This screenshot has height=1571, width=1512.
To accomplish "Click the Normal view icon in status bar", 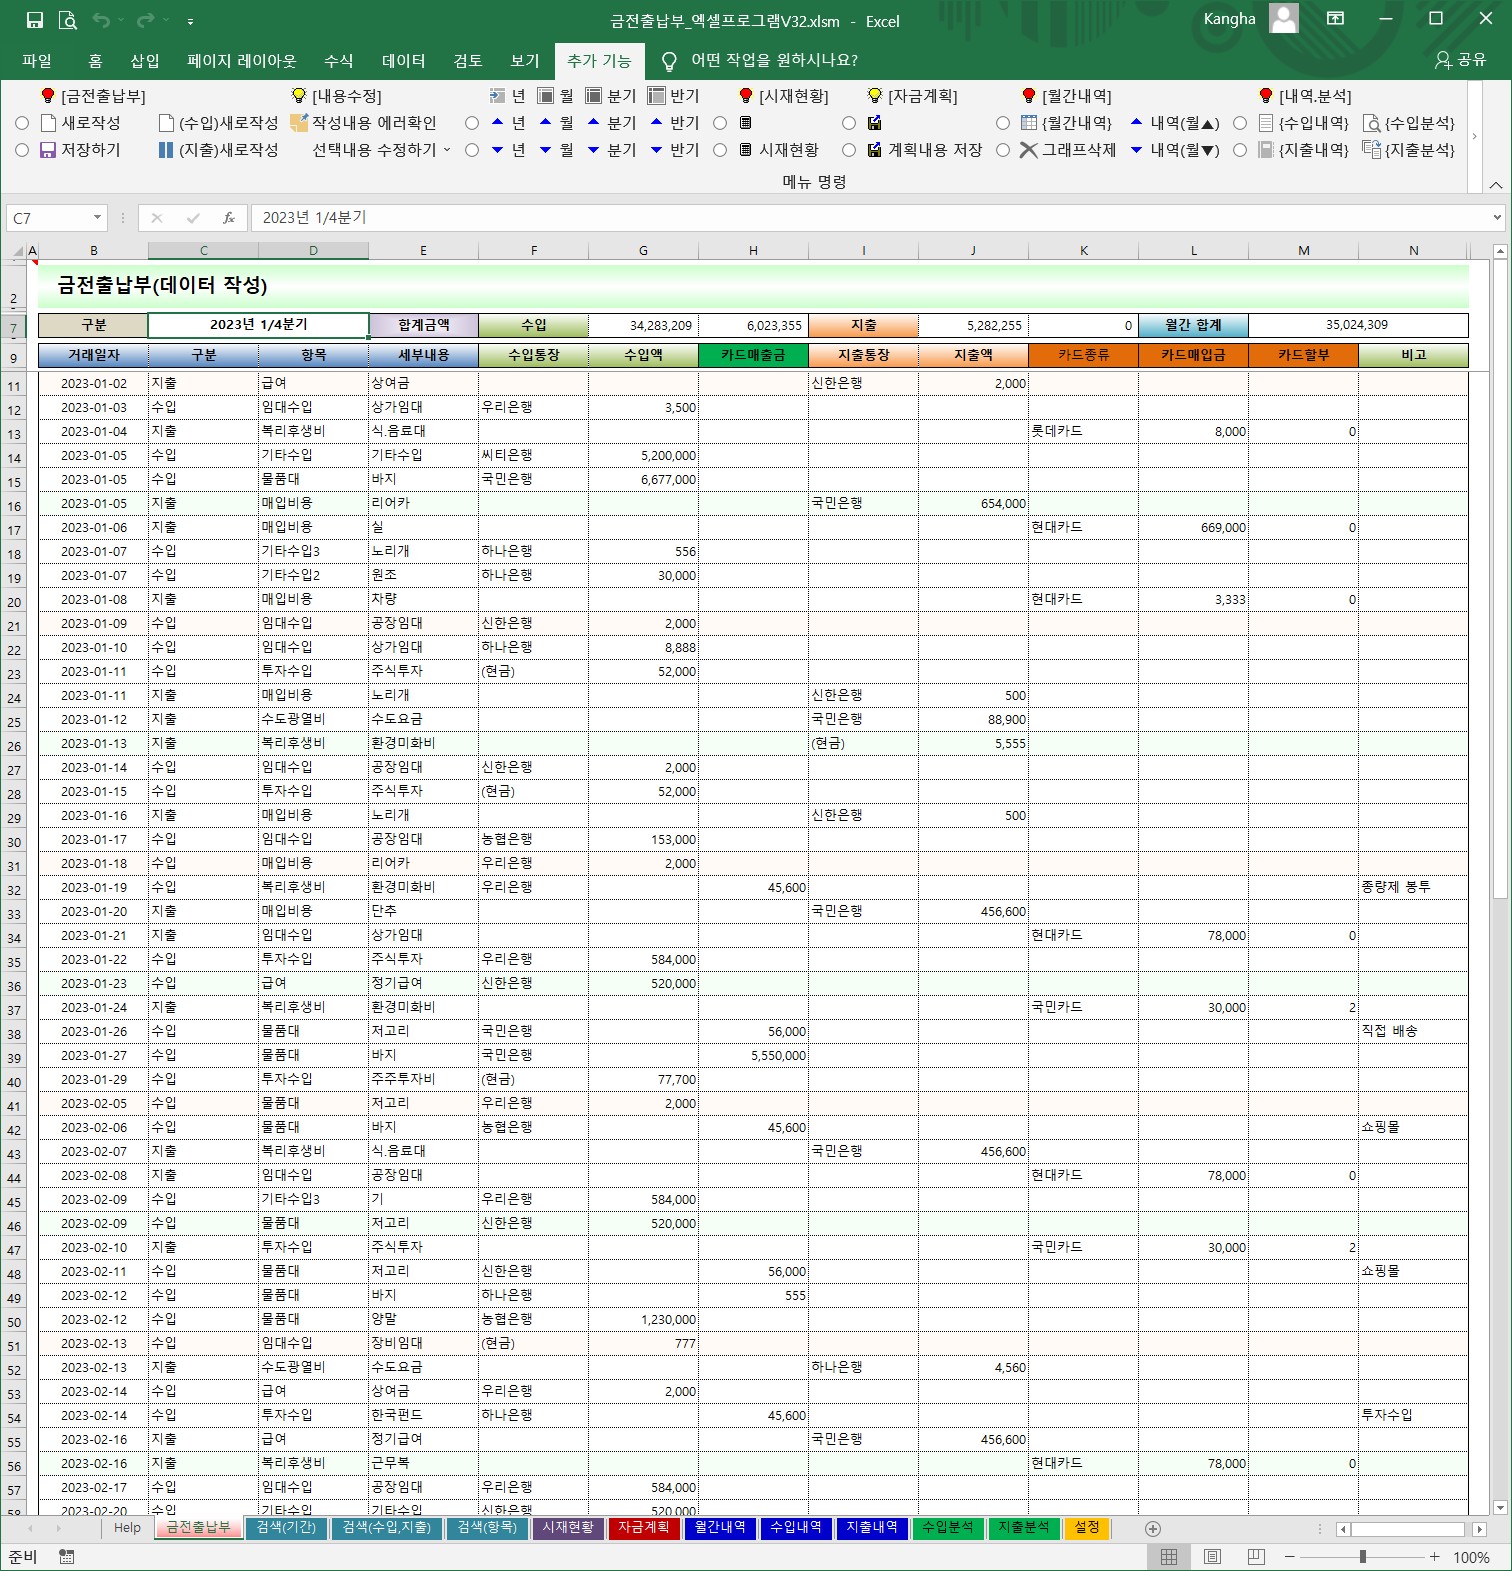I will click(1168, 1557).
